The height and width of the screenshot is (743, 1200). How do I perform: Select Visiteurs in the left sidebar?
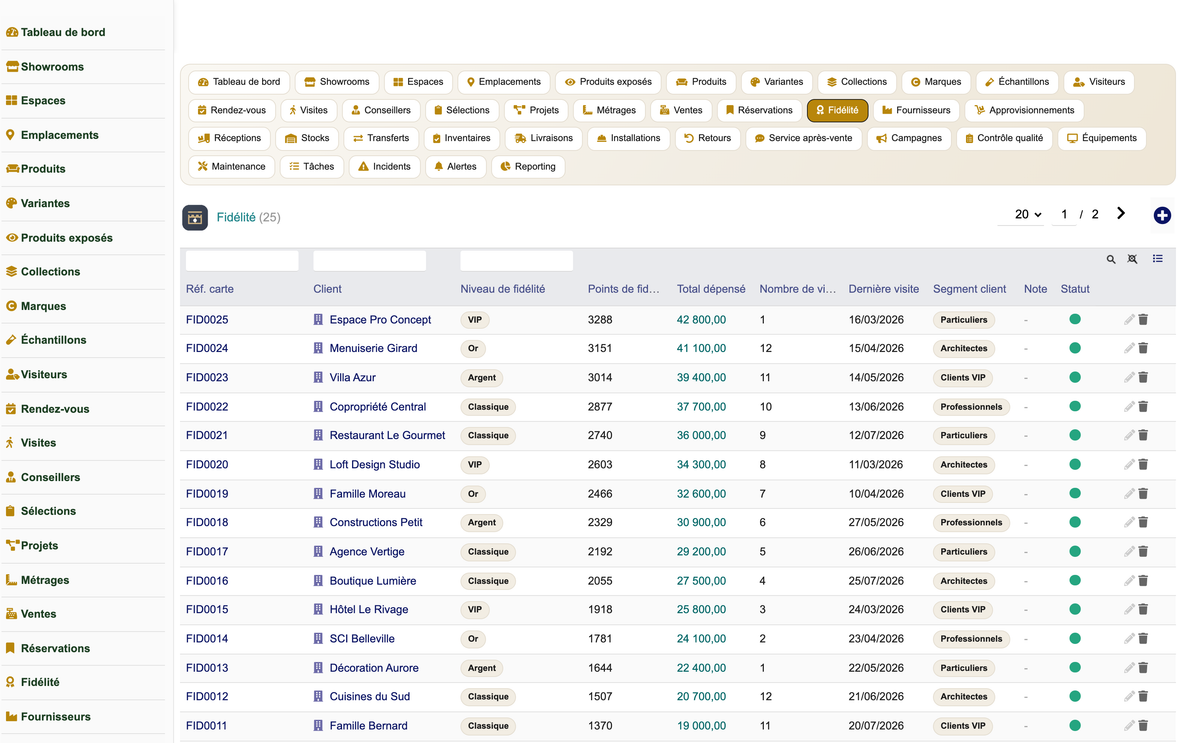[44, 375]
